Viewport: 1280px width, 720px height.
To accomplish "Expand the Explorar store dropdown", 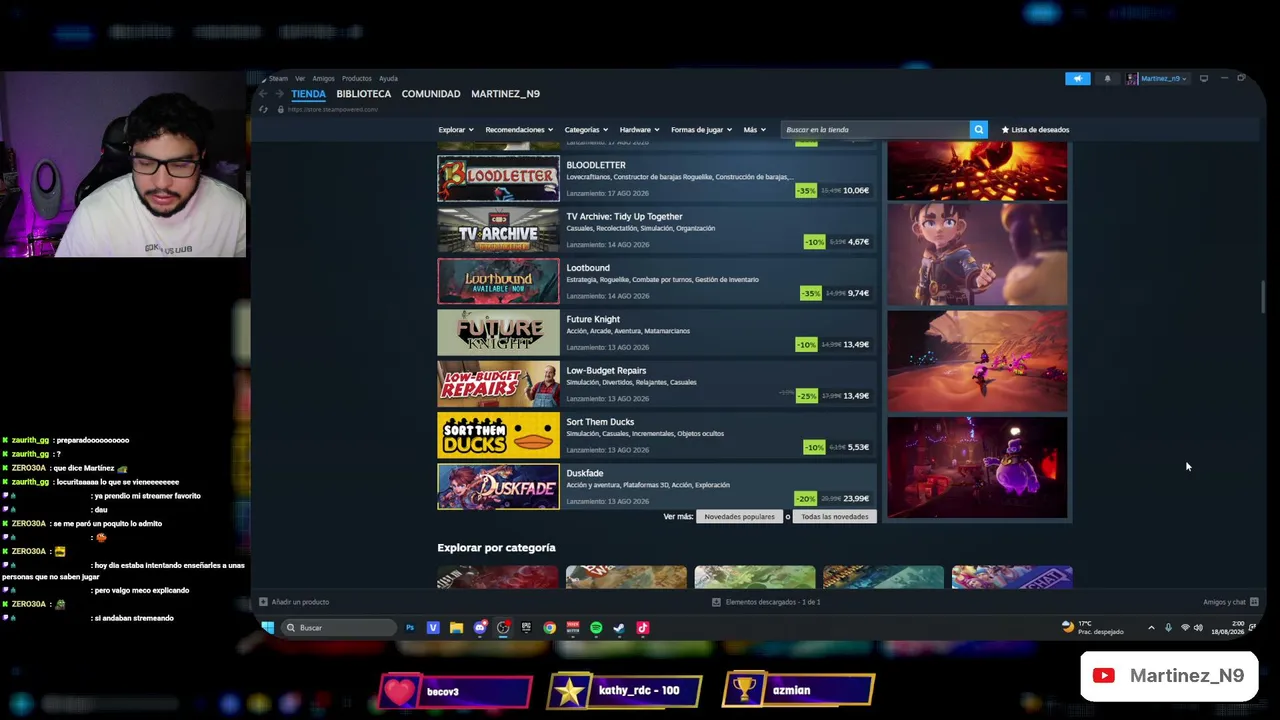I will 454,129.
